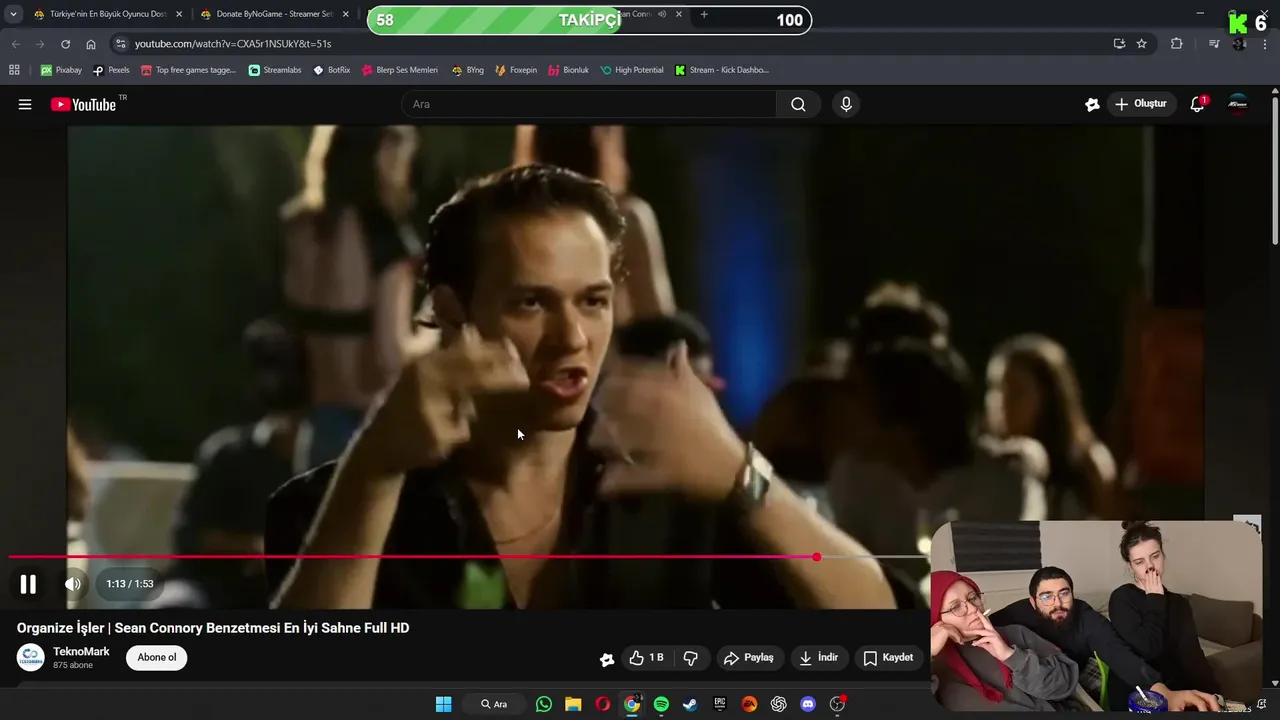Open the tab search dropdown arrow

13,14
